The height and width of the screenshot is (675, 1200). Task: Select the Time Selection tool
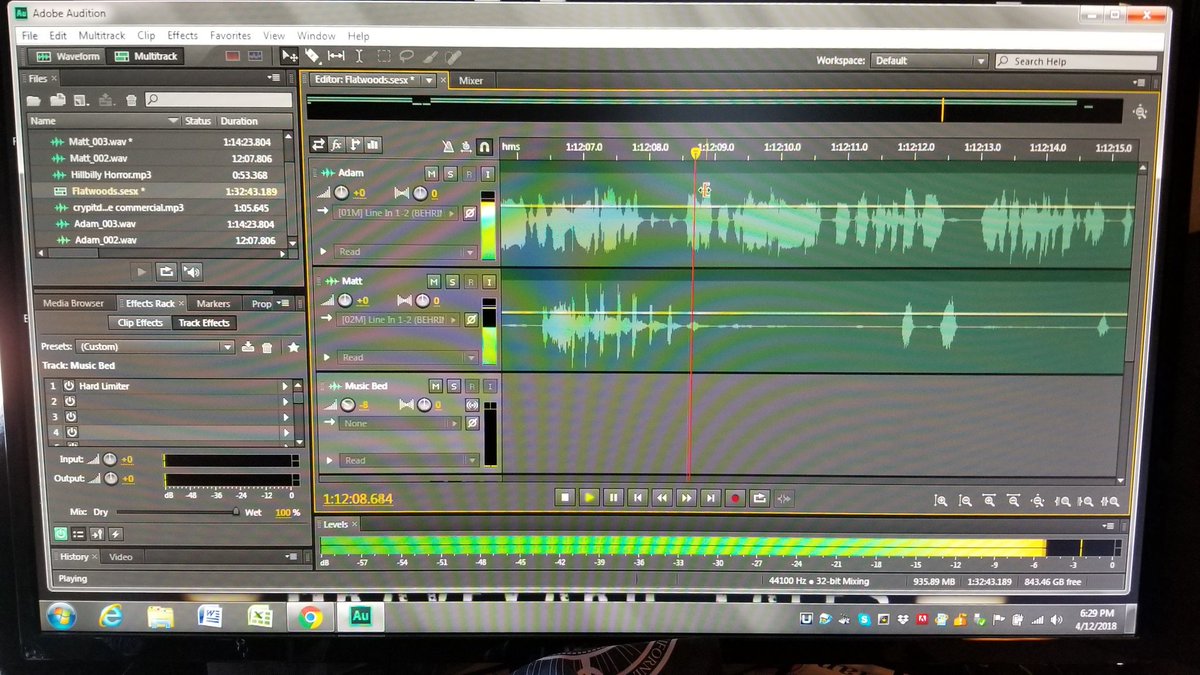[x=358, y=56]
